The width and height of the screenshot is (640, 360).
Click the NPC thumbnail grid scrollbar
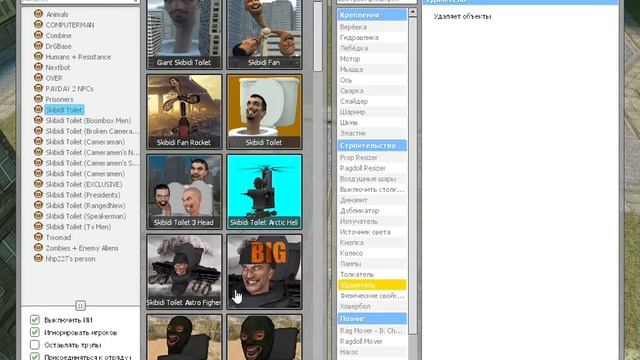[318, 36]
